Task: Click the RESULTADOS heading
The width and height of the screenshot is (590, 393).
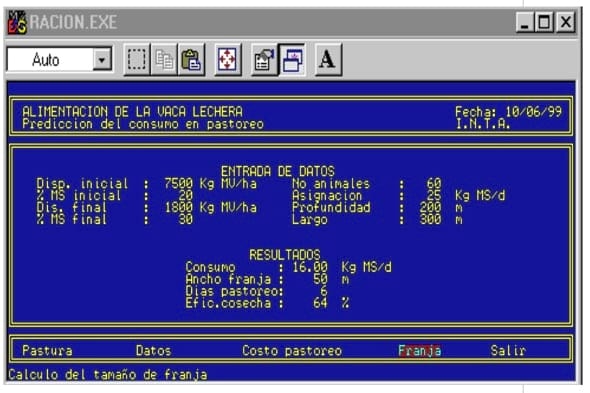Action: coord(285,255)
